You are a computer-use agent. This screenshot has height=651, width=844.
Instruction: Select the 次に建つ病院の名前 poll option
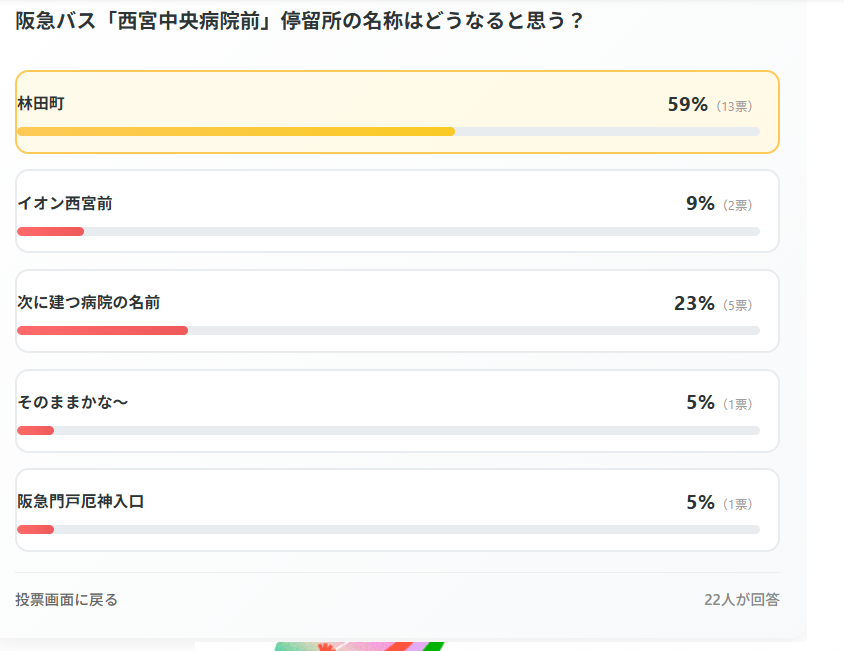(397, 311)
